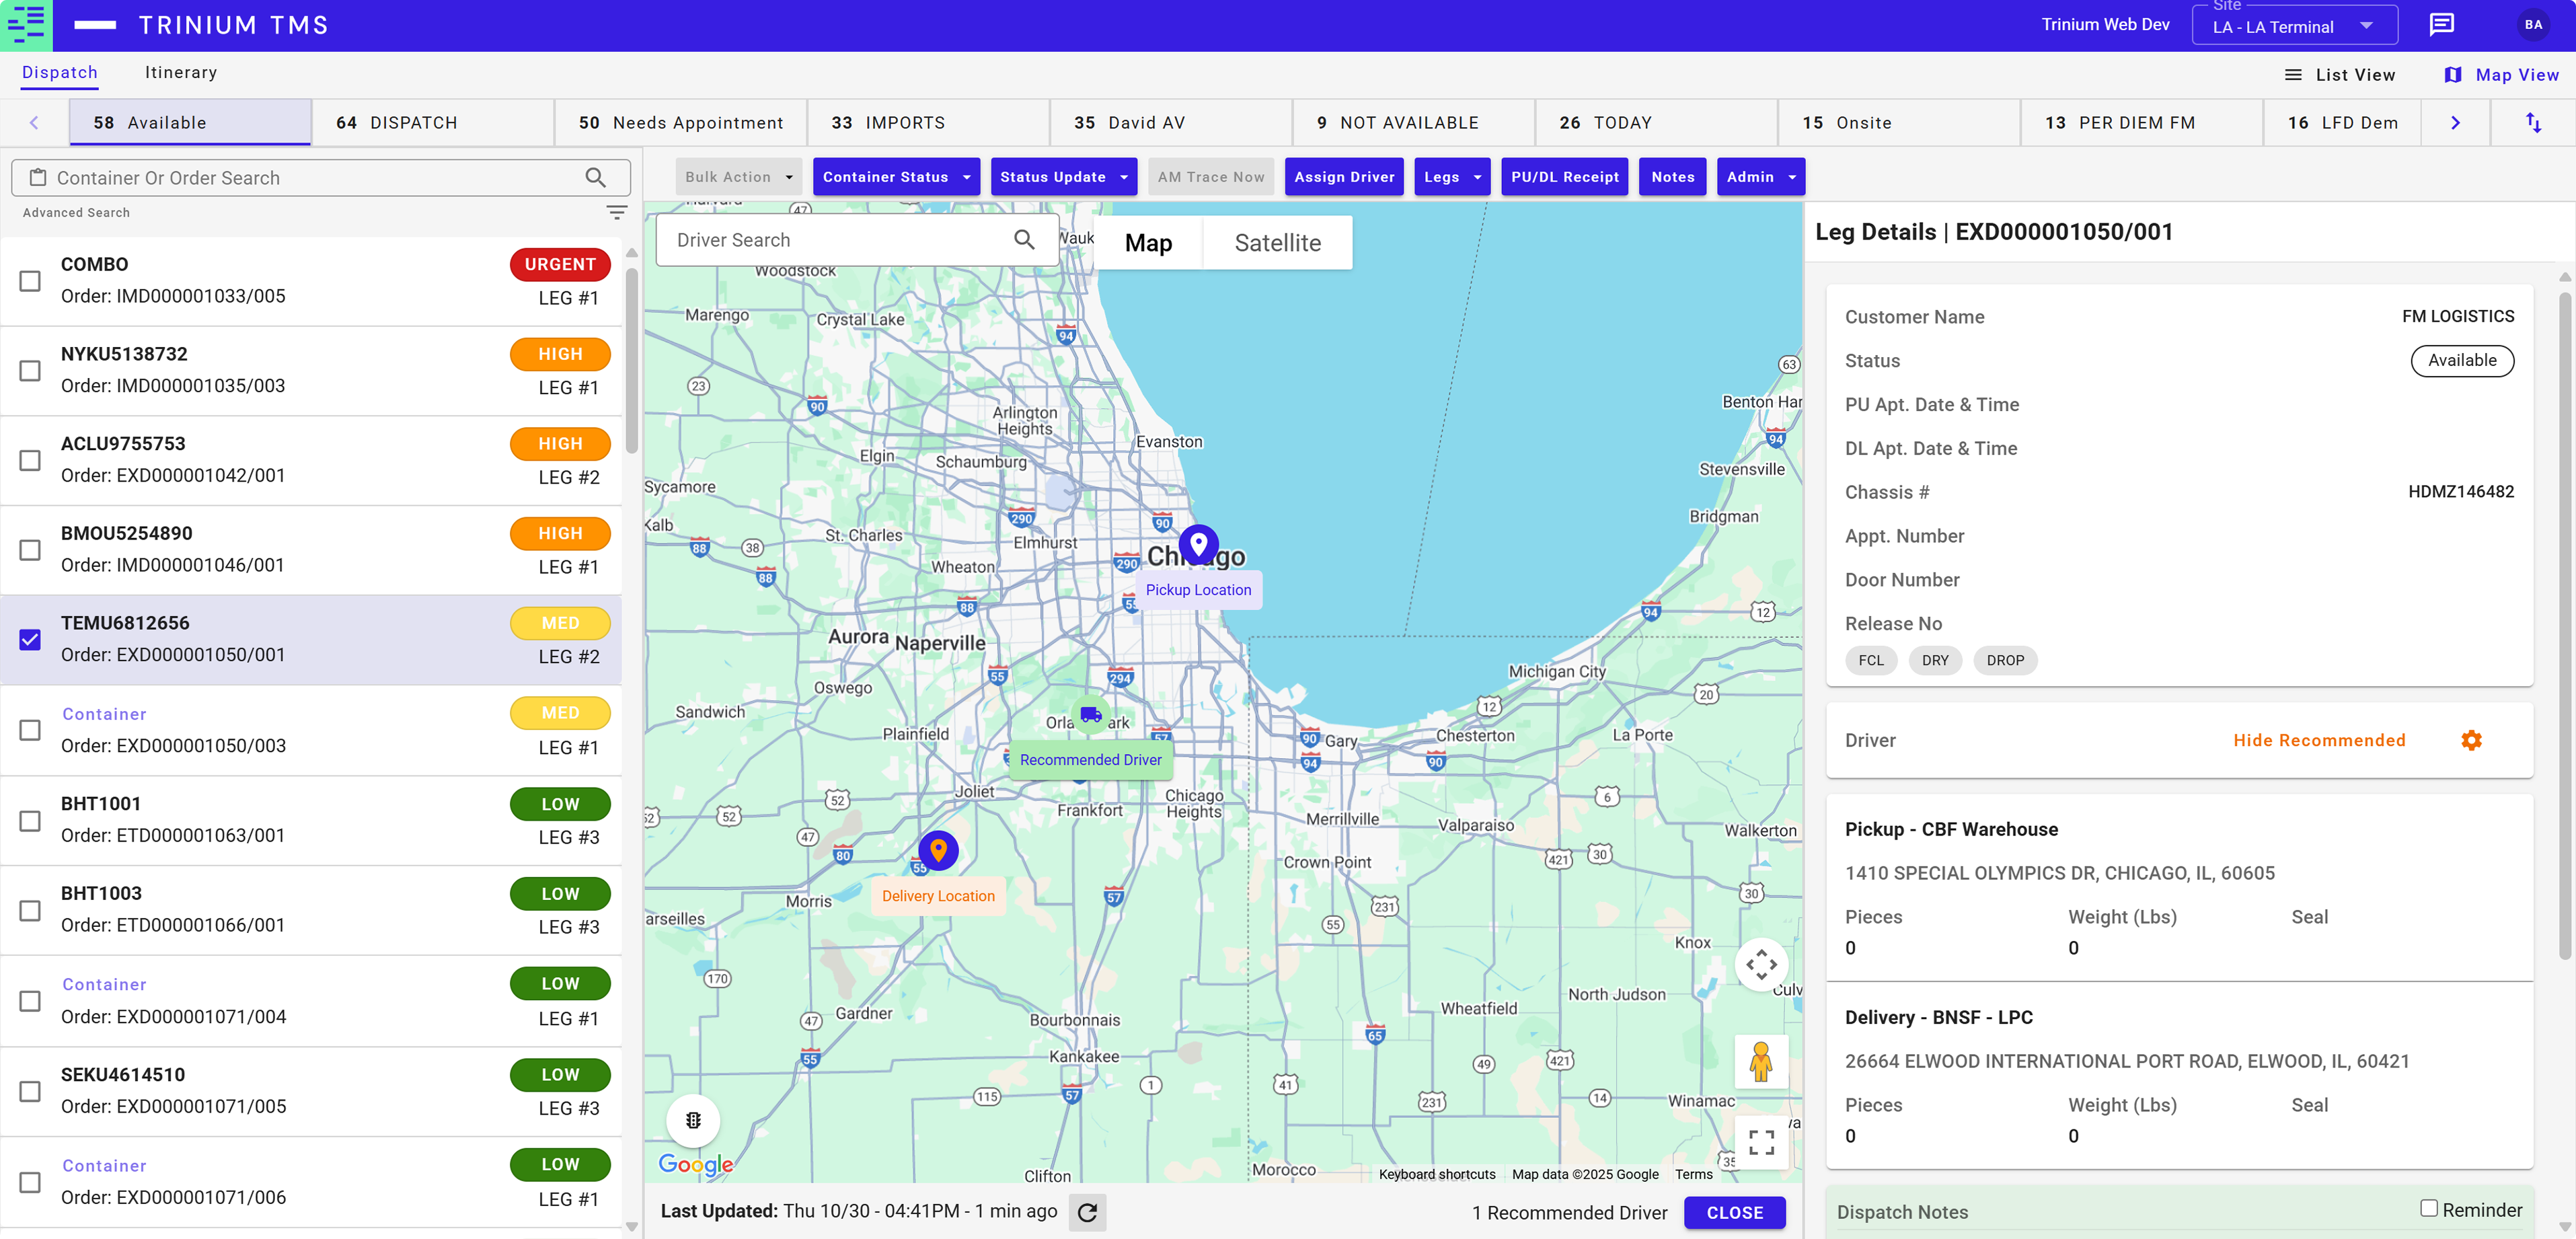This screenshot has height=1239, width=2576.
Task: Click the map camera pan control
Action: (x=1760, y=965)
